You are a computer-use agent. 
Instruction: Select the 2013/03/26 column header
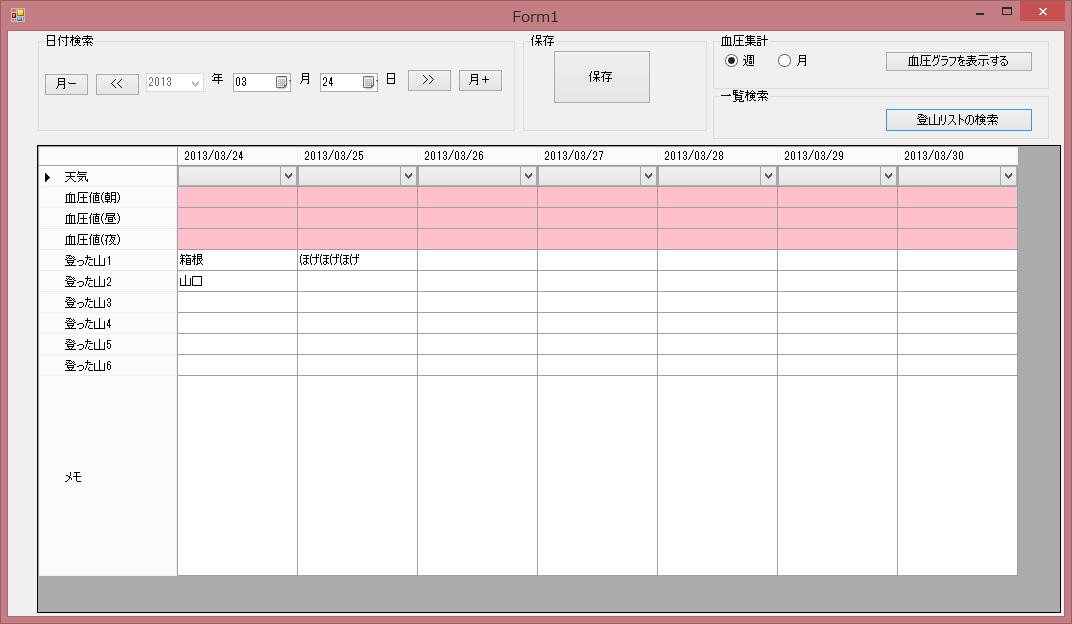pyautogui.click(x=477, y=156)
